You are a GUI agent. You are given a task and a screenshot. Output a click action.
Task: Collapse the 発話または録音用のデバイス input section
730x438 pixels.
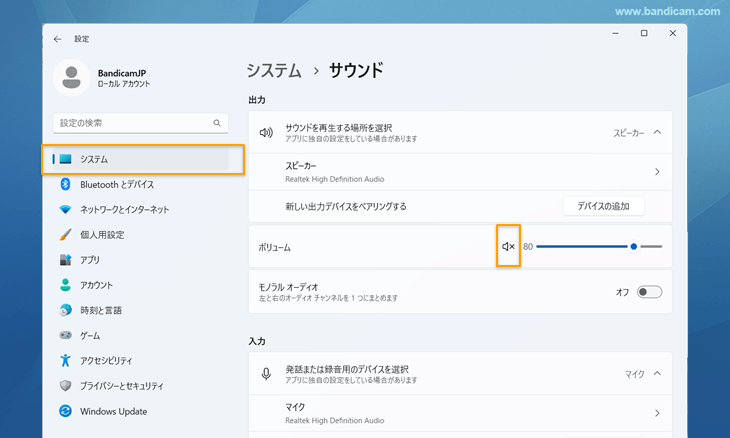(657, 373)
